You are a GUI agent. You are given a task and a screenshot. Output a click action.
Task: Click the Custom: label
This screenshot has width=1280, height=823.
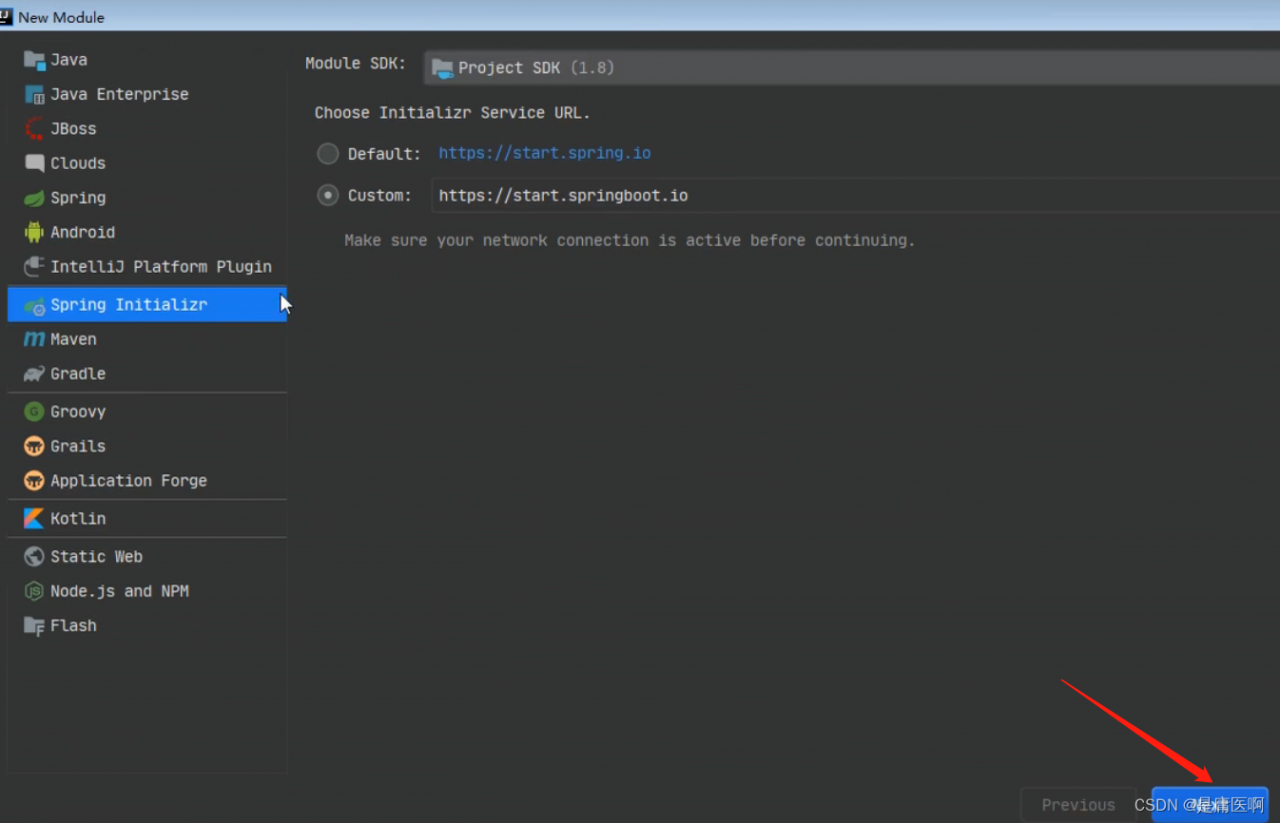coord(380,196)
